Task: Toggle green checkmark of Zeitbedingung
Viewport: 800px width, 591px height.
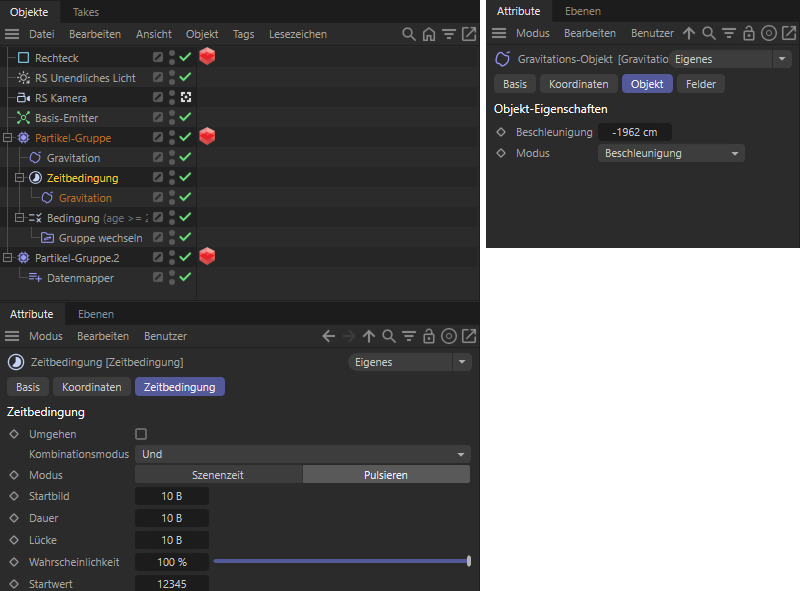Action: pos(185,178)
